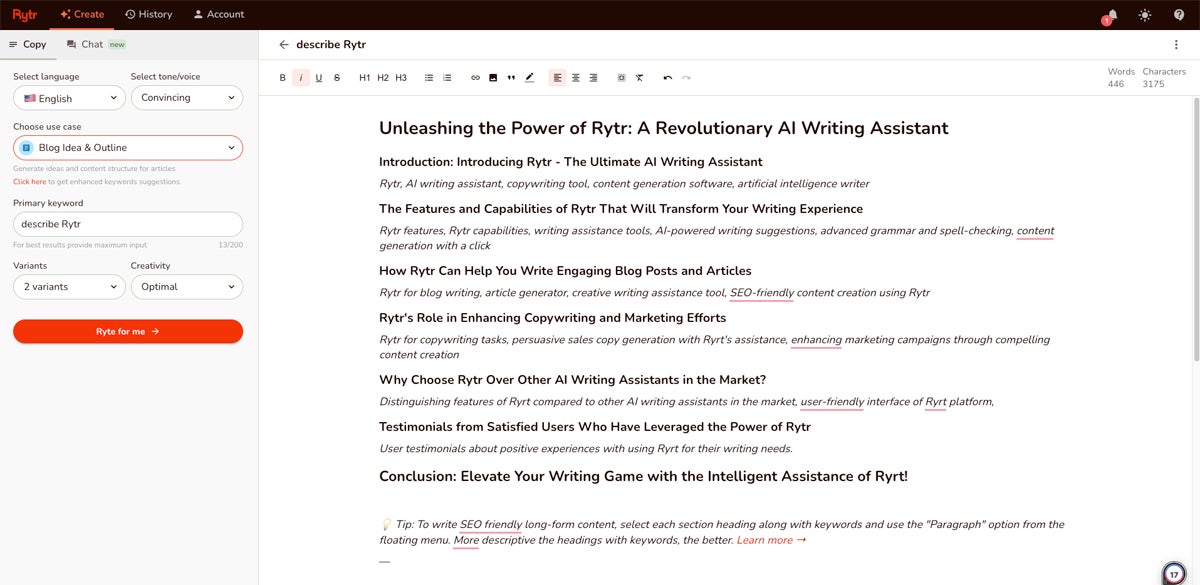Open the Account tab
The height and width of the screenshot is (585, 1200).
click(219, 14)
